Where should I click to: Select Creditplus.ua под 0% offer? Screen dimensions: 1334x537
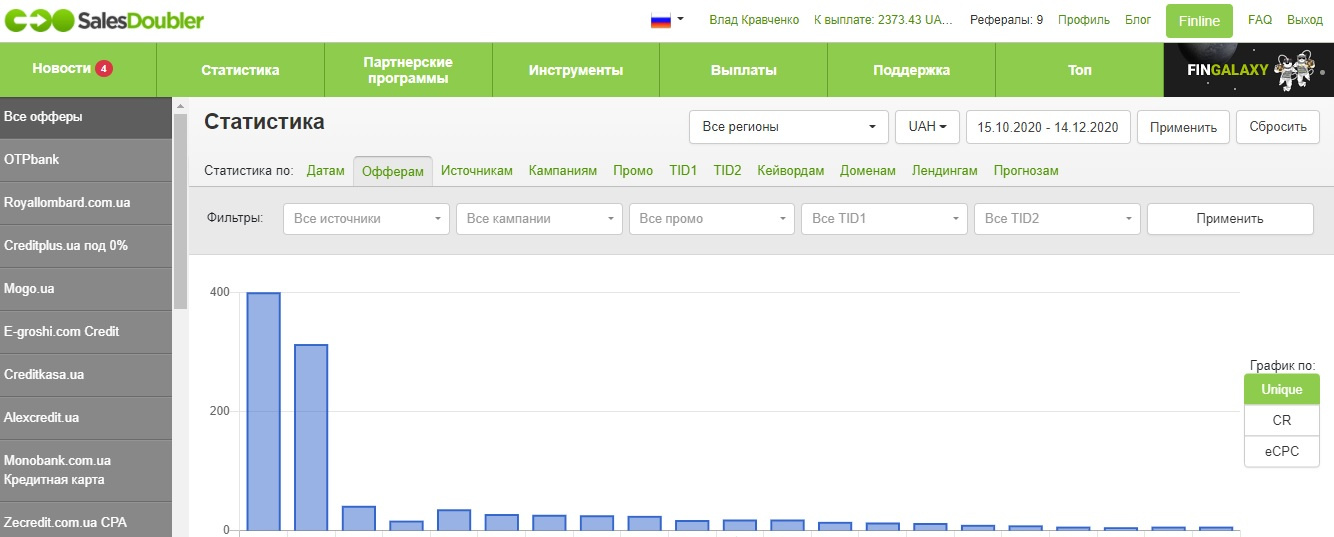click(x=86, y=246)
